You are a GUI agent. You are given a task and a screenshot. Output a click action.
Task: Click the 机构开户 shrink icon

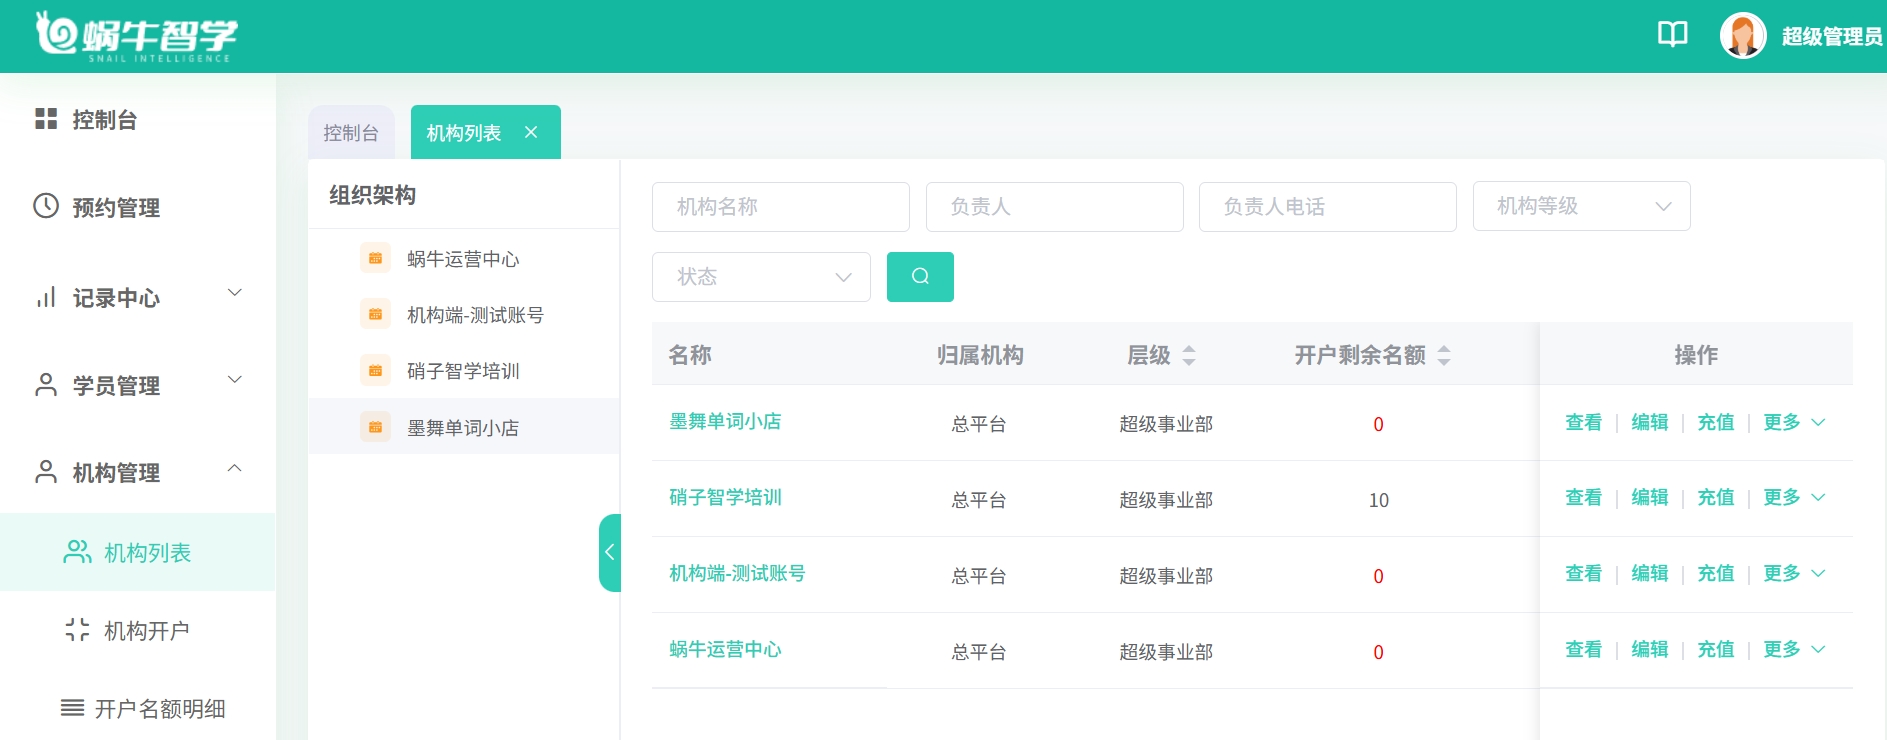pos(77,630)
